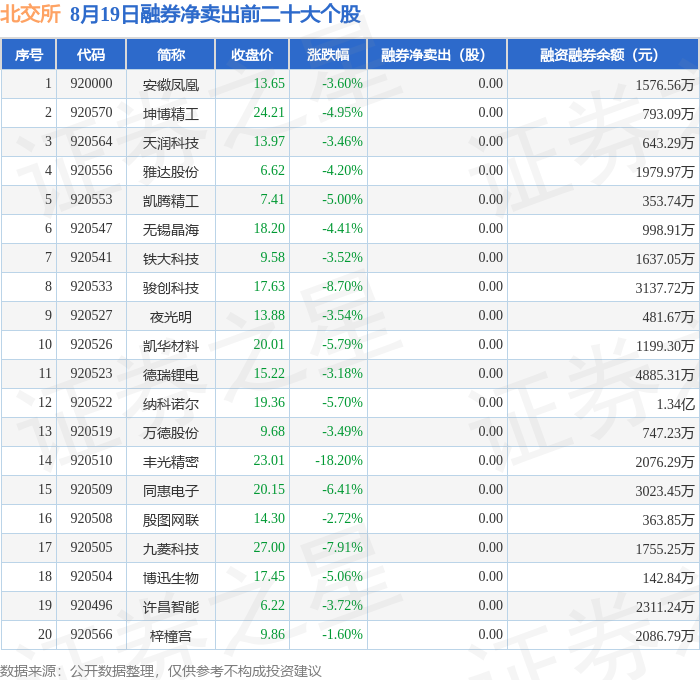Click the stock name 同惠电子
Screen dimensions: 700x680
coord(171,491)
